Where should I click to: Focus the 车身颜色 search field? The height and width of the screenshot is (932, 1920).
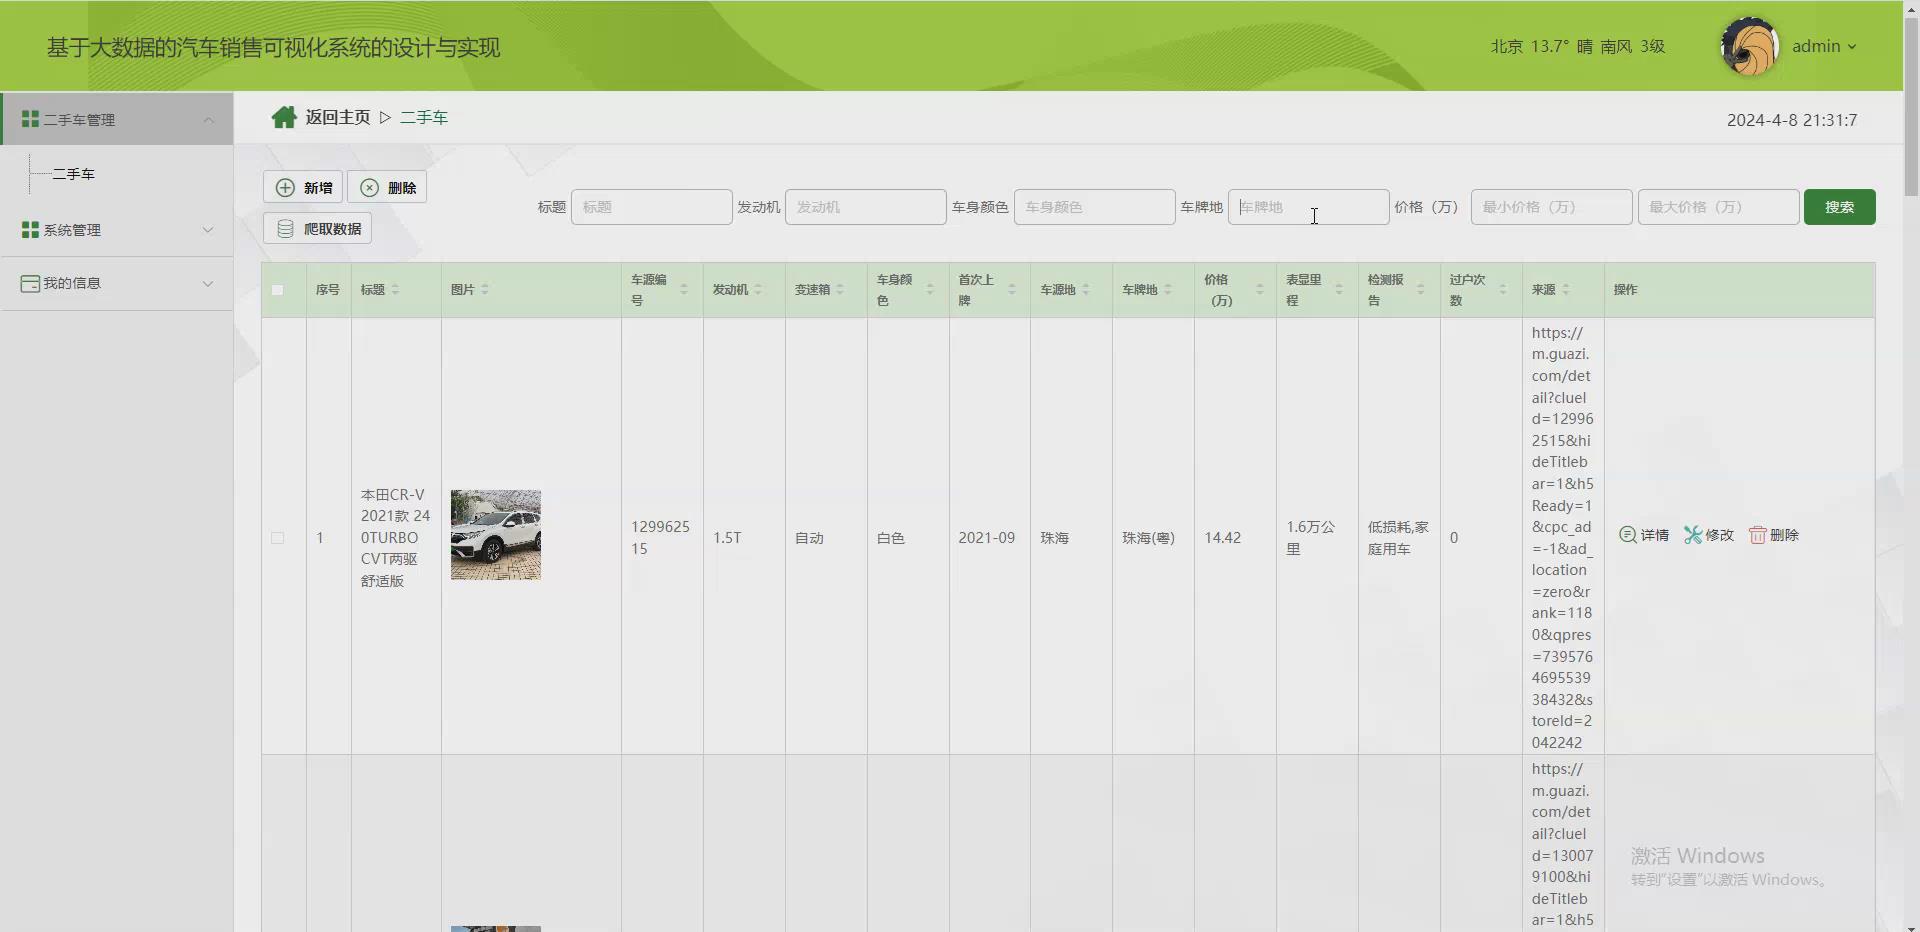pyautogui.click(x=1095, y=207)
